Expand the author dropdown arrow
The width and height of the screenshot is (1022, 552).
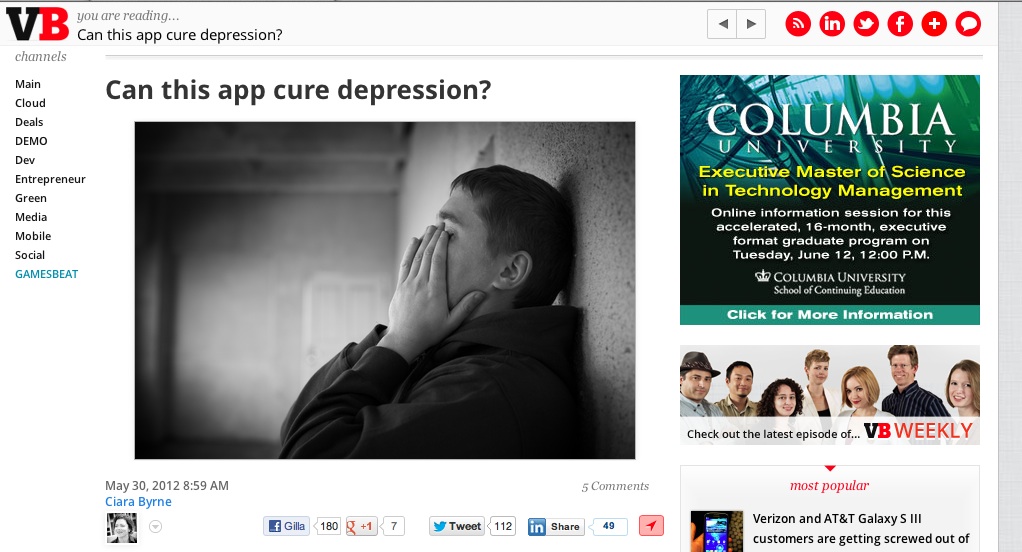pos(155,527)
